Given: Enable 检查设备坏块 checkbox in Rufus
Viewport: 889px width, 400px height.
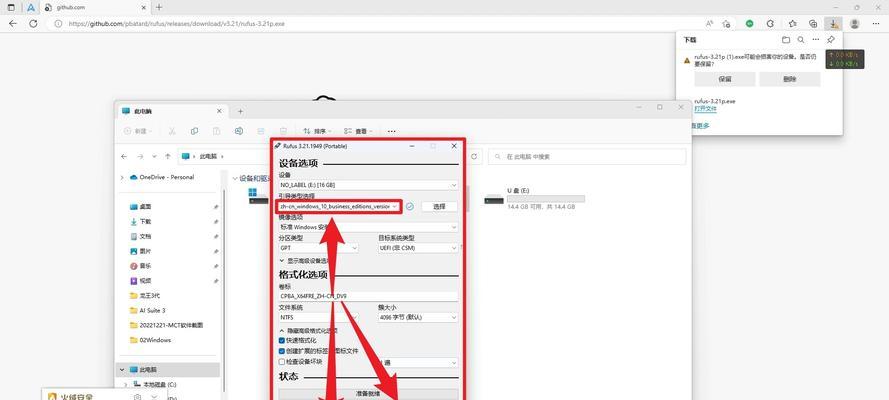Looking at the screenshot, I should click(x=282, y=361).
